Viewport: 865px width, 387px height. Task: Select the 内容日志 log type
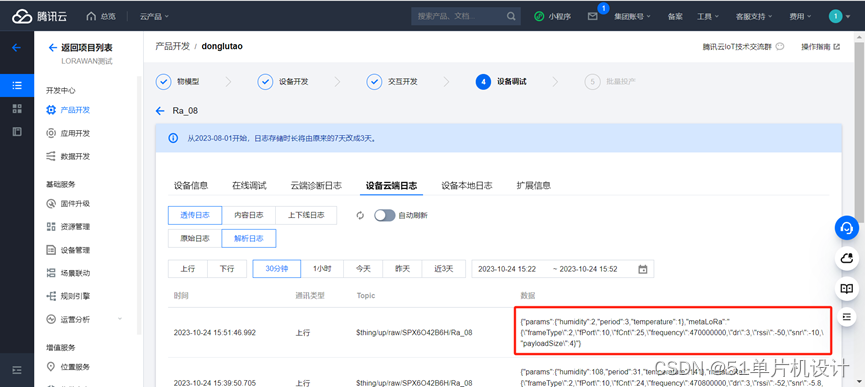click(248, 216)
